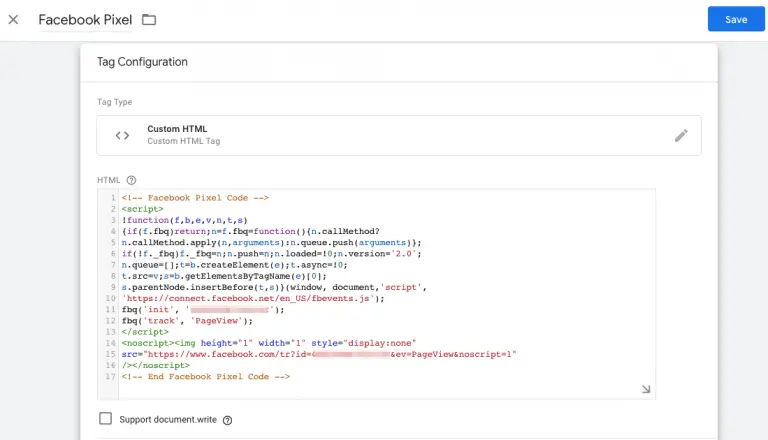Click End Facebook Pixel Code comment line
This screenshot has width=768, height=440.
click(x=206, y=377)
